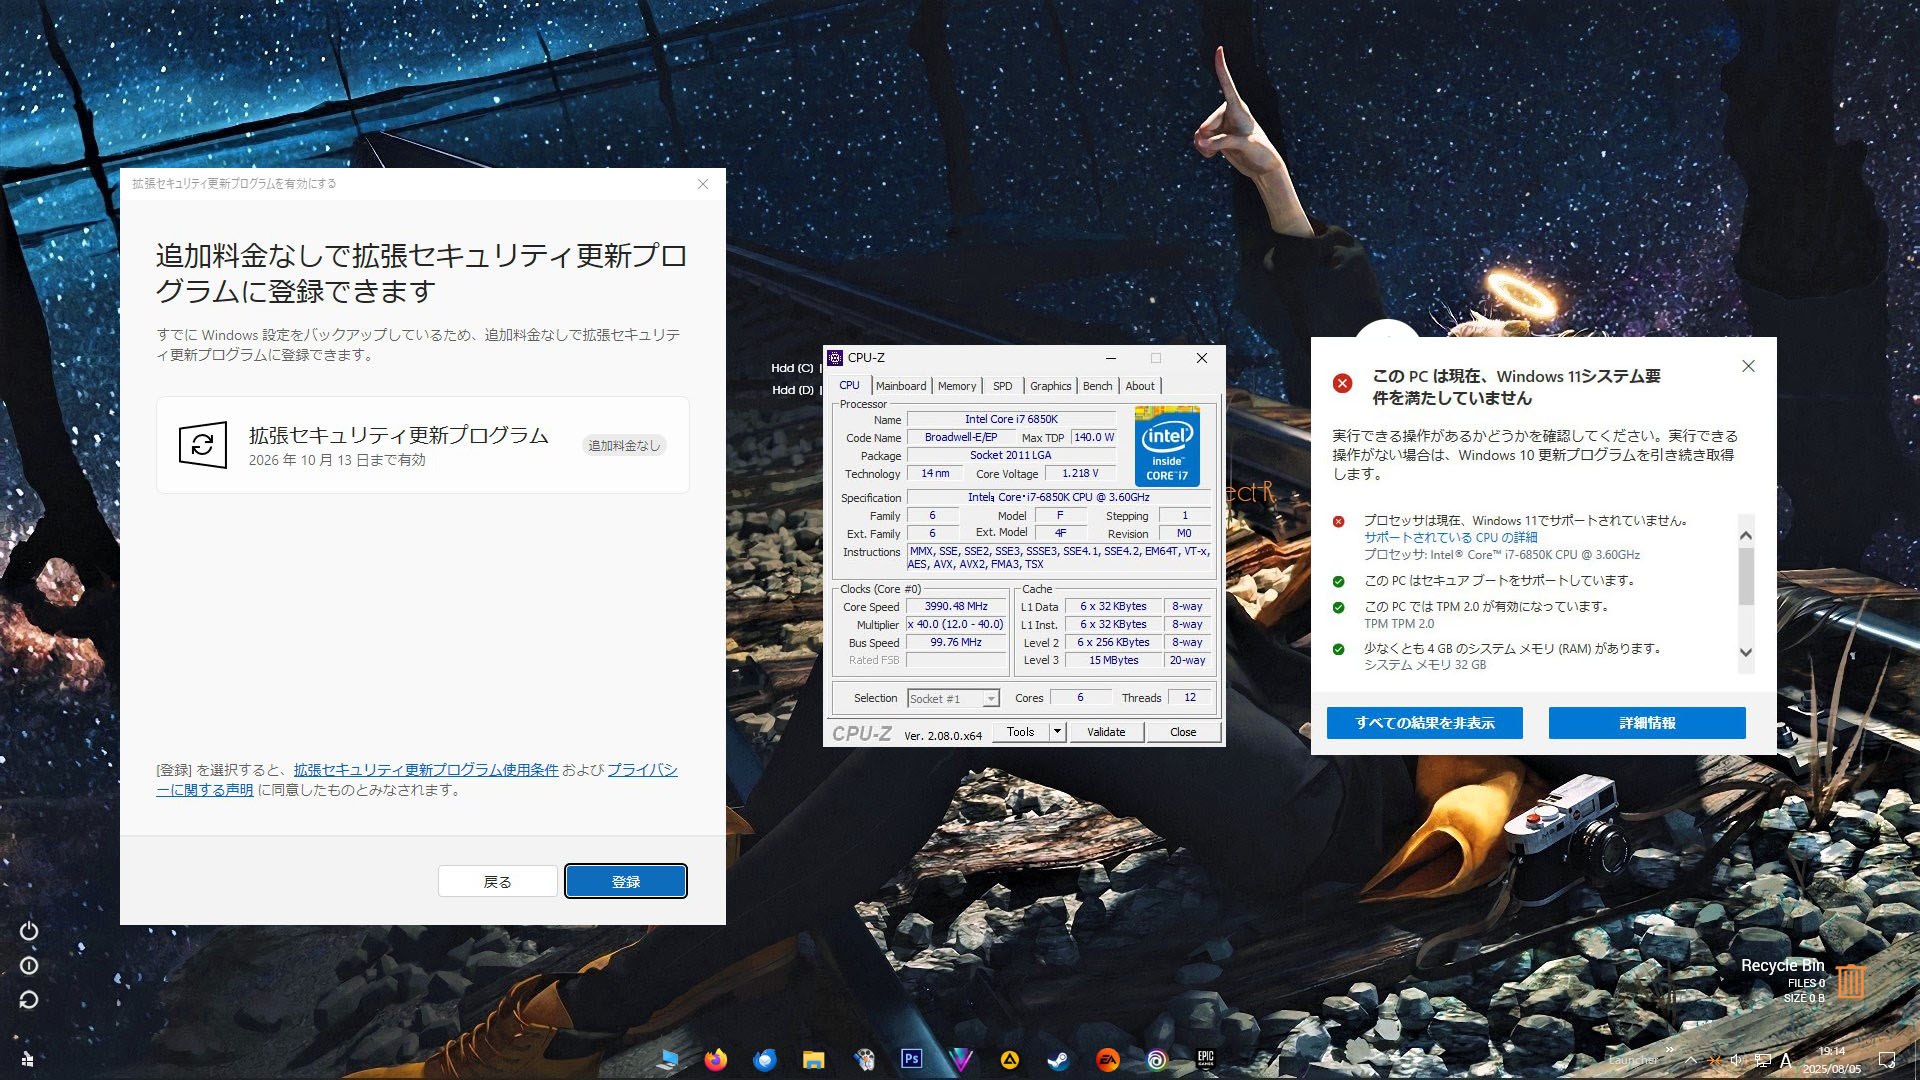Image resolution: width=1920 pixels, height=1080 pixels.
Task: Click the power icon on the desktop widget
Action: [29, 931]
